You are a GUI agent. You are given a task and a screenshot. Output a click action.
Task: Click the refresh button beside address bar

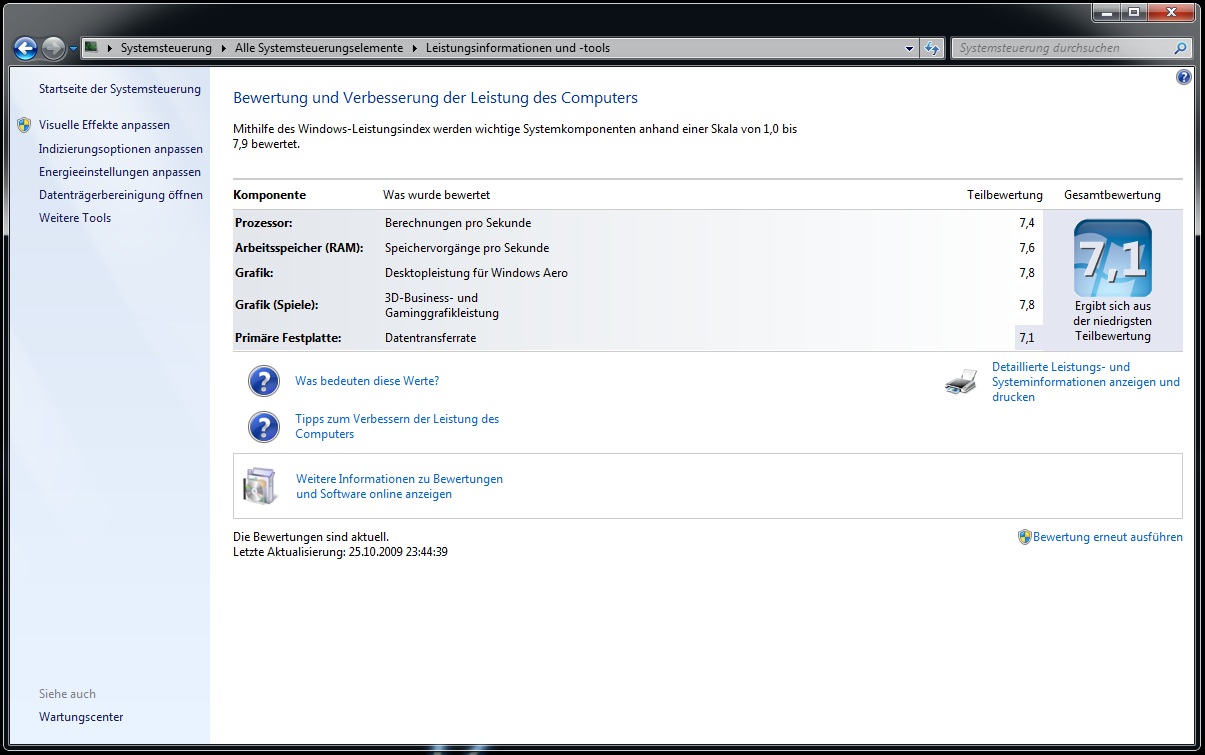[932, 48]
